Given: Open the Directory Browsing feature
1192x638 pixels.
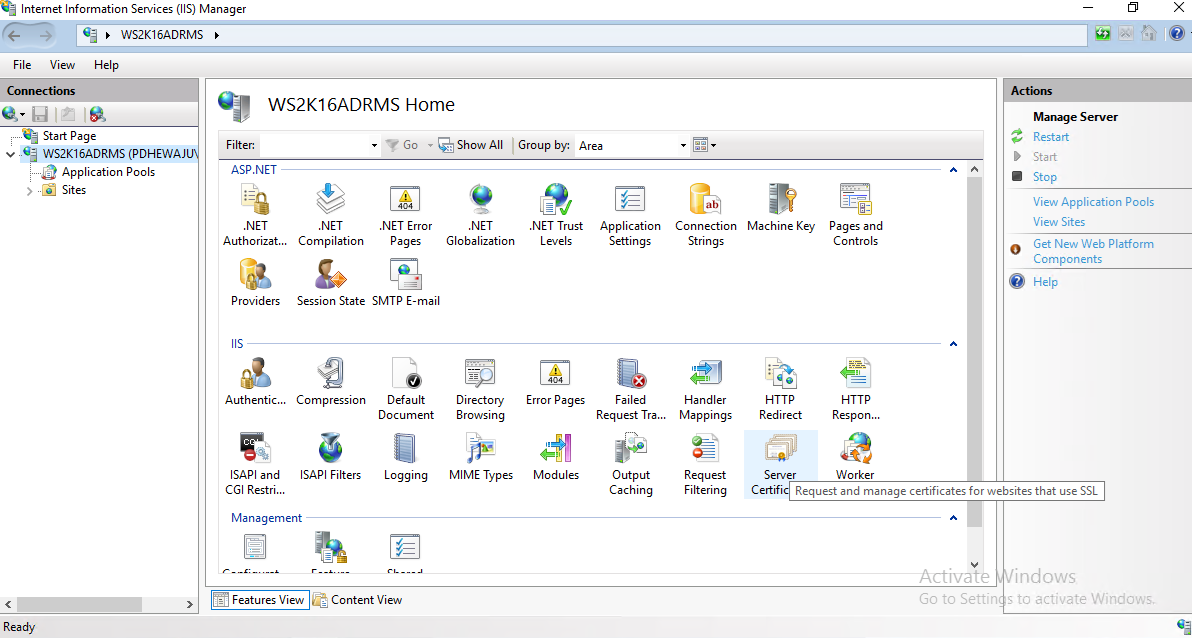Looking at the screenshot, I should [480, 389].
